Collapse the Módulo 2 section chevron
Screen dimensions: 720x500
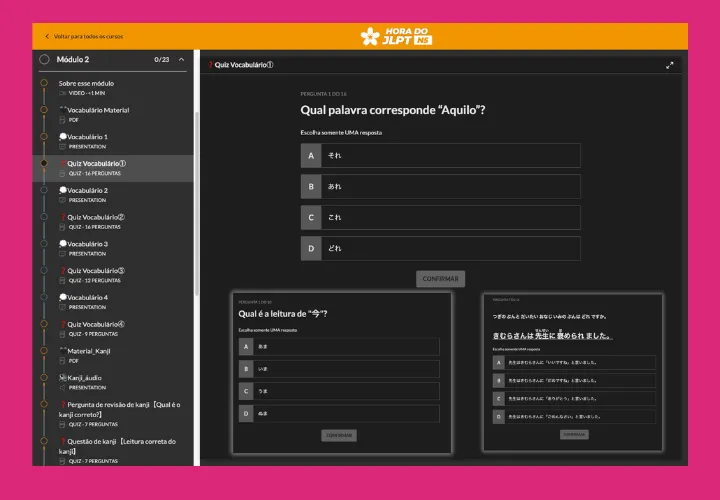point(181,60)
